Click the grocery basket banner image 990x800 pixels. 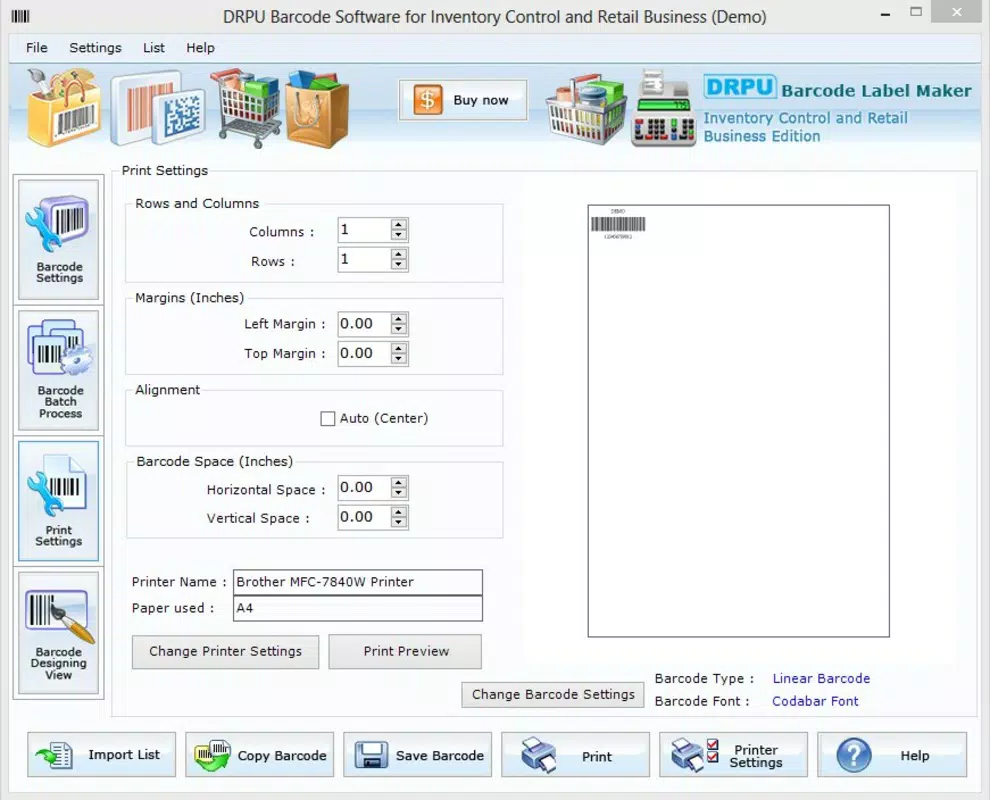(x=587, y=110)
